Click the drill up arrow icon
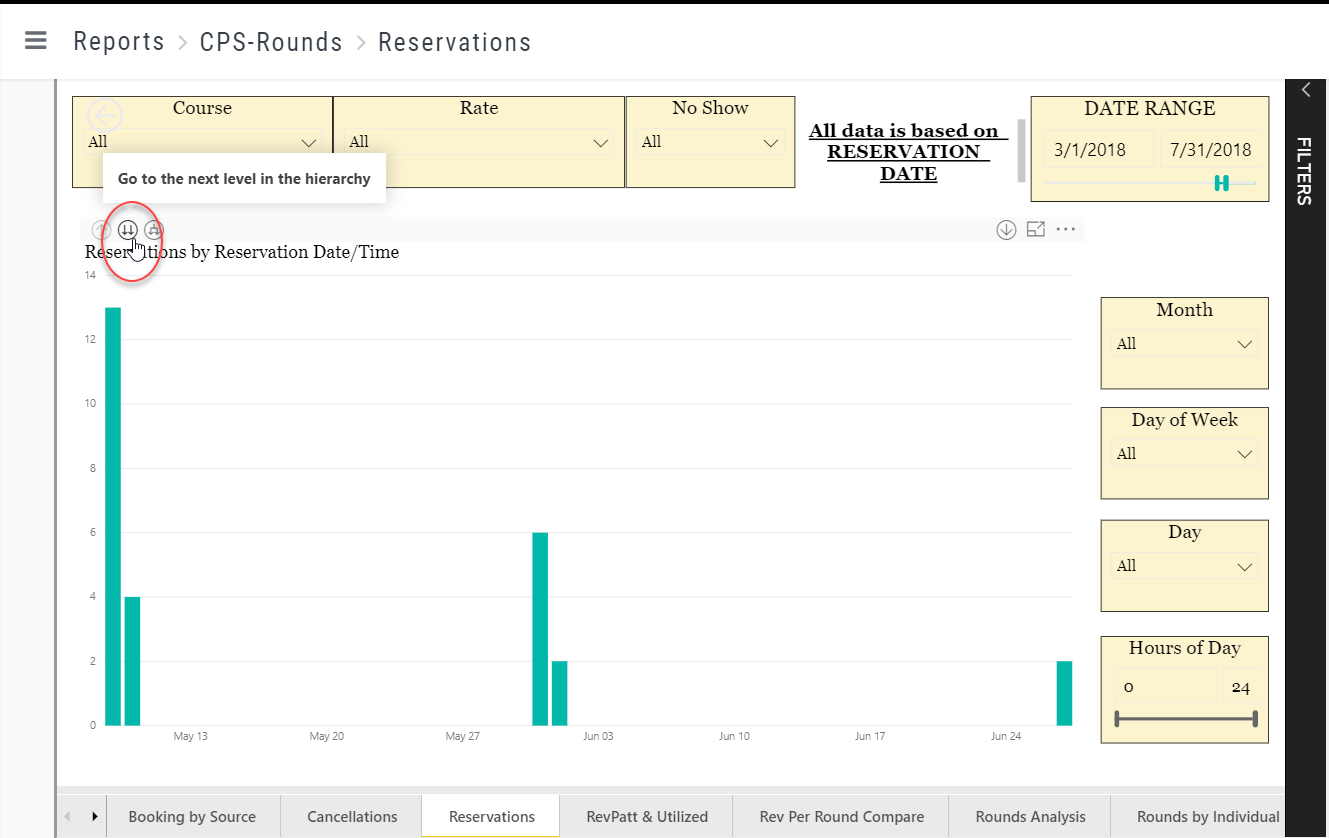The height and width of the screenshot is (838, 1329). coord(101,229)
